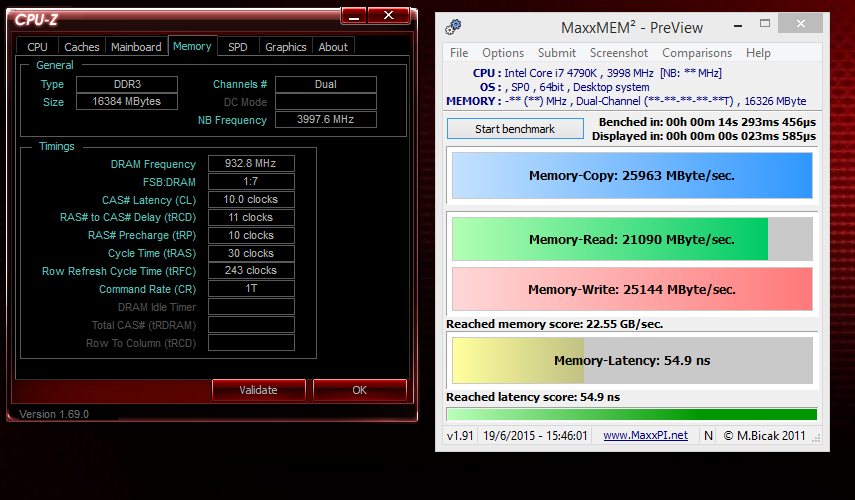The width and height of the screenshot is (855, 500).
Task: Close the MaxxMEM window
Action: (x=800, y=23)
